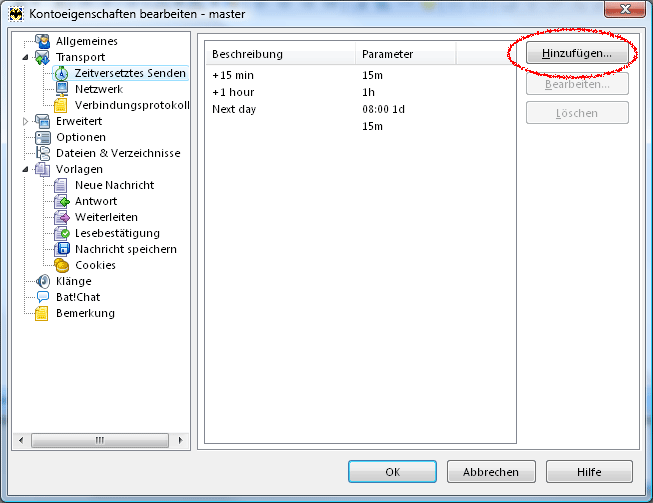Select Nachricht speichern entry
The height and width of the screenshot is (503, 653).
[x=126, y=249]
